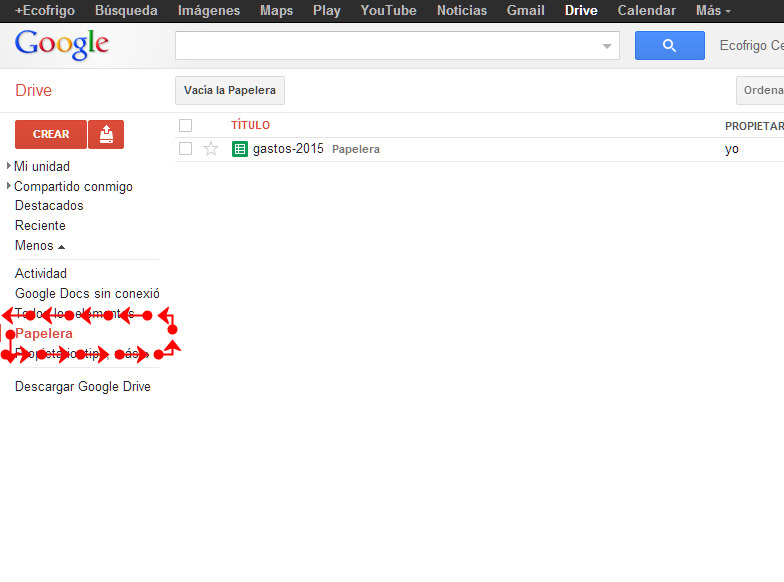The width and height of the screenshot is (784, 582).
Task: Click the Google logo
Action: [x=62, y=44]
